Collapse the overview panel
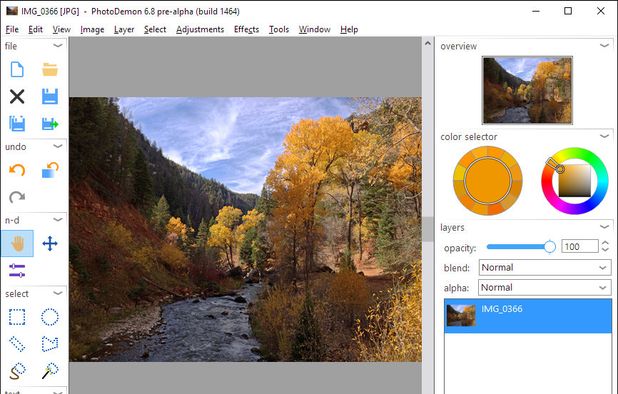The width and height of the screenshot is (618, 394). click(605, 46)
